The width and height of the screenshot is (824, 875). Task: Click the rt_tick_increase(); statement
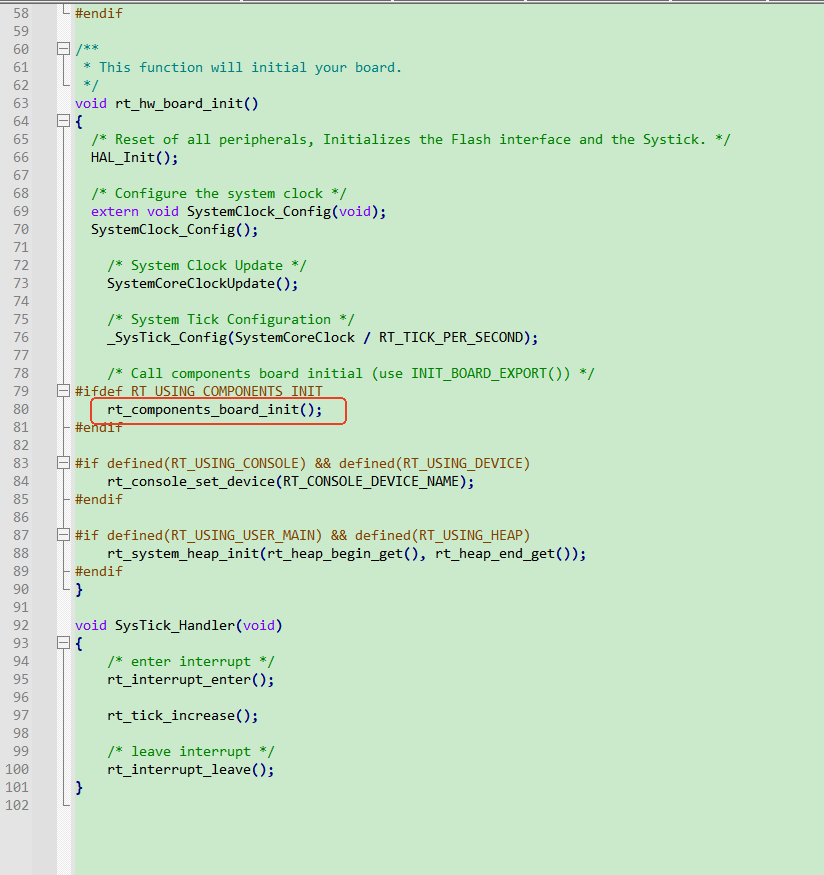(182, 715)
